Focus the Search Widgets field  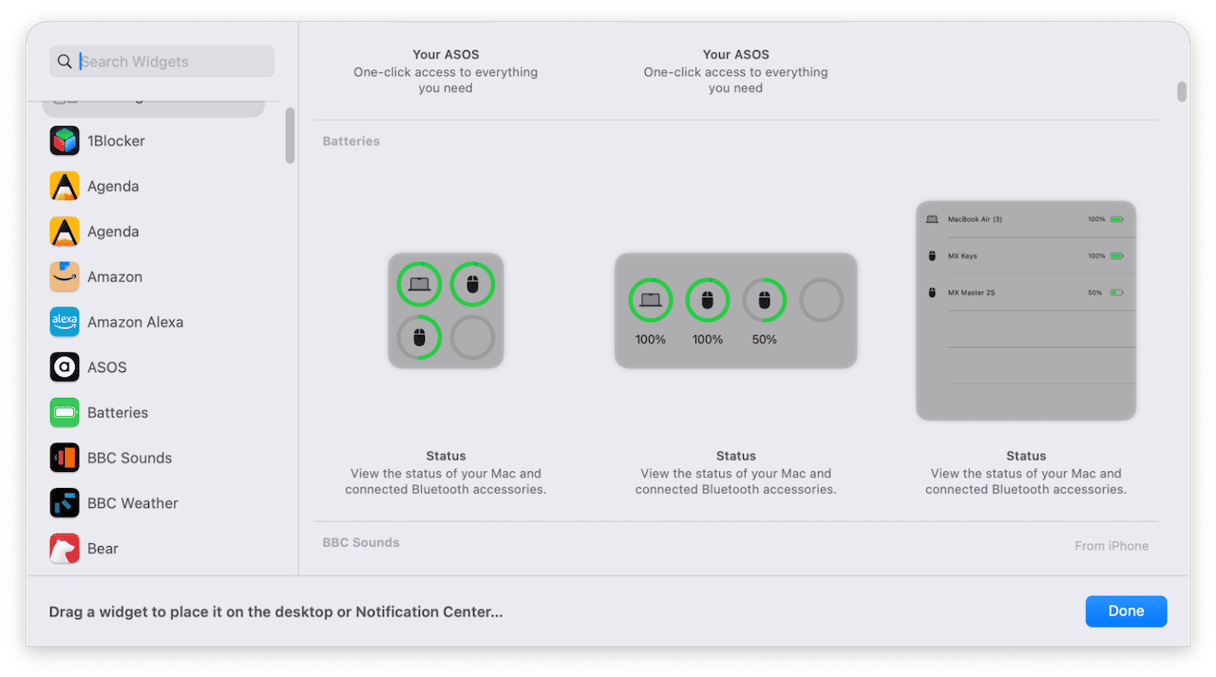coord(162,62)
